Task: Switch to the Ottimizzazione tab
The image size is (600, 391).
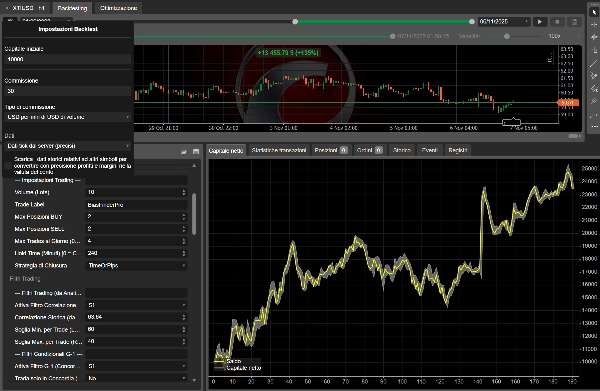Action: [118, 8]
